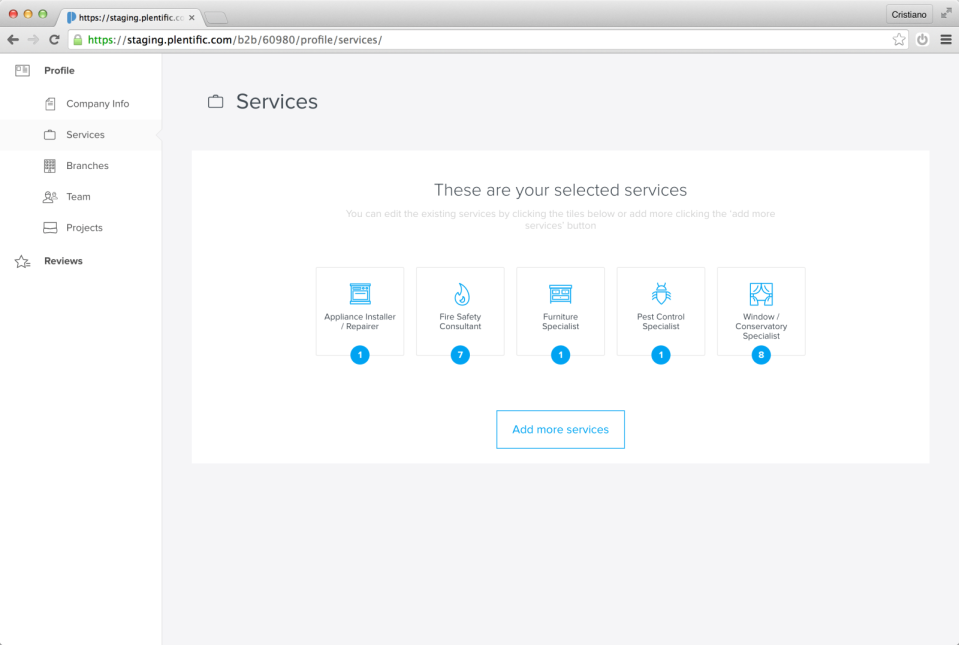The width and height of the screenshot is (959, 645).
Task: Click the Pest Control bug icon
Action: pos(661,294)
